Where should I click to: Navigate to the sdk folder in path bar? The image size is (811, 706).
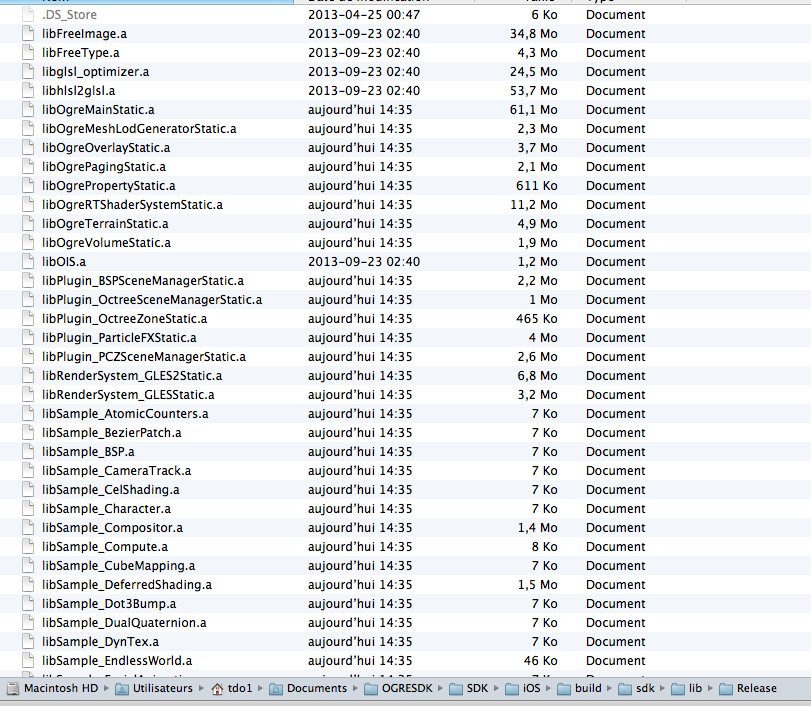pos(645,688)
